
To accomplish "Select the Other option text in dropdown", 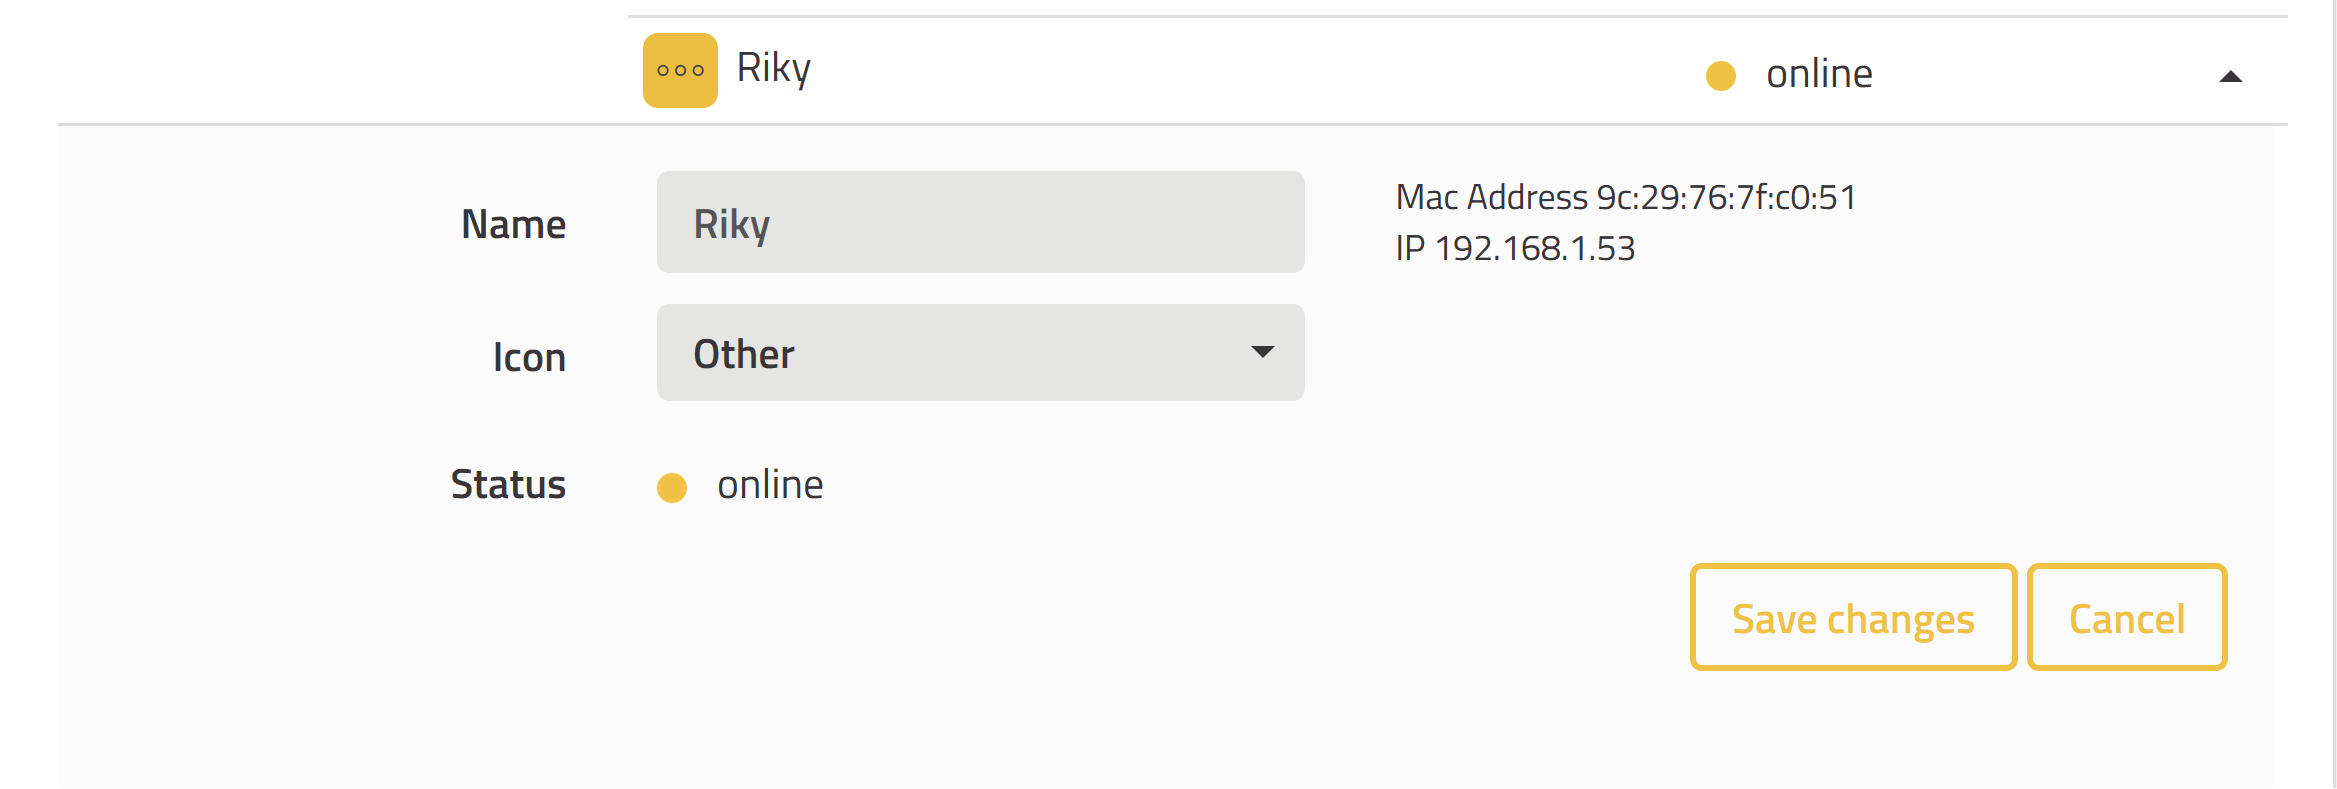I will point(743,354).
